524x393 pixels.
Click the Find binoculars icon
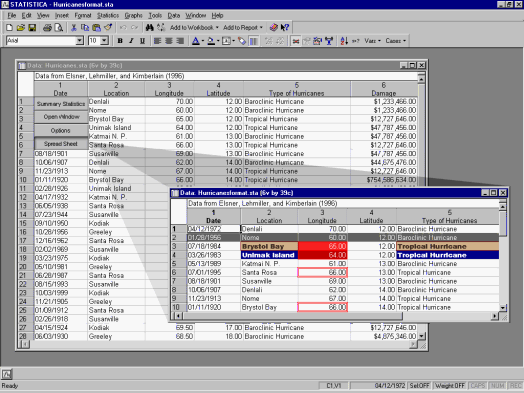[x=149, y=28]
